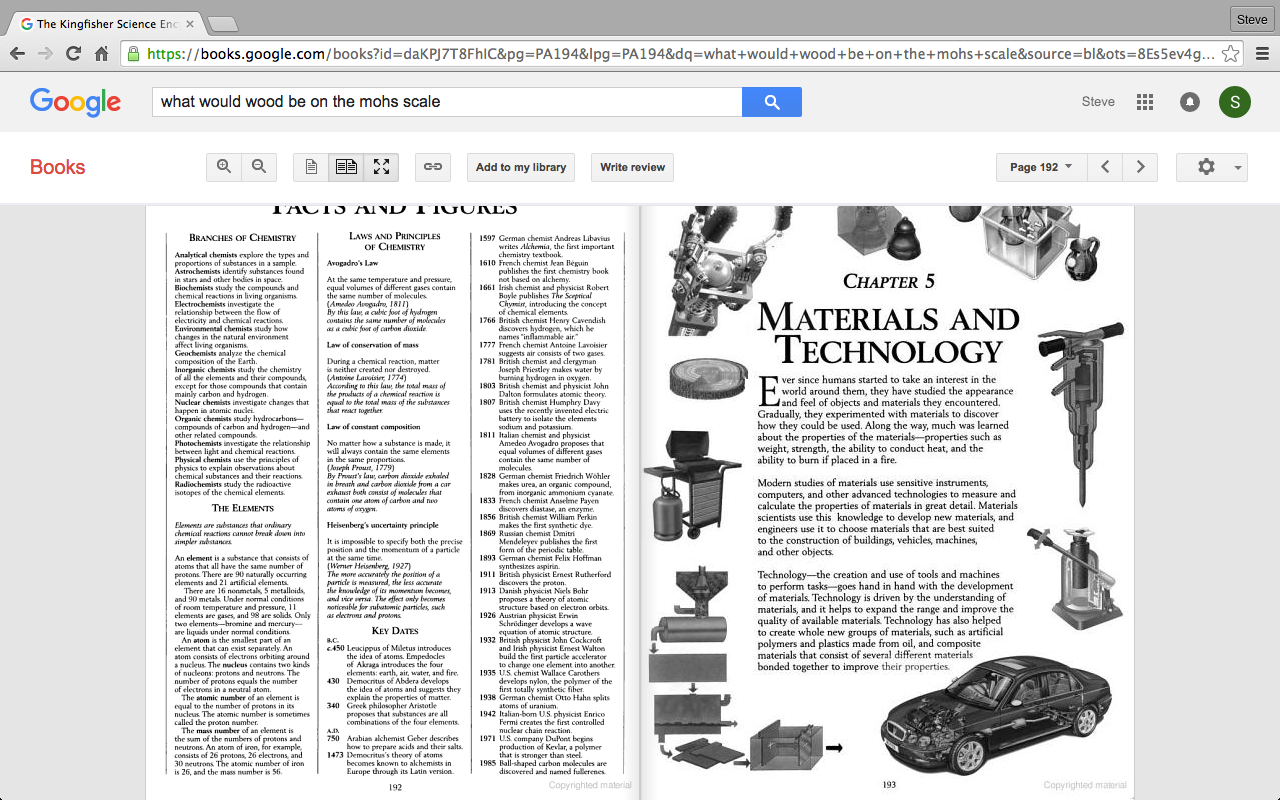1280x800 pixels.
Task: Zoom out on the book page
Action: (x=259, y=167)
